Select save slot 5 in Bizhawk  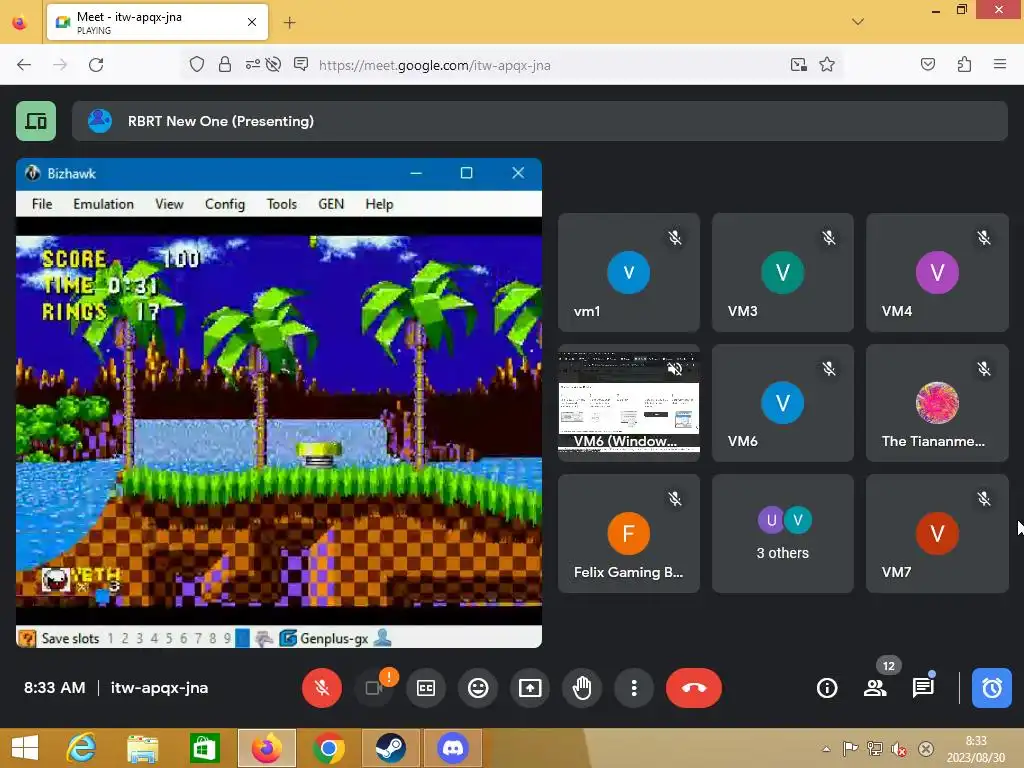(168, 638)
